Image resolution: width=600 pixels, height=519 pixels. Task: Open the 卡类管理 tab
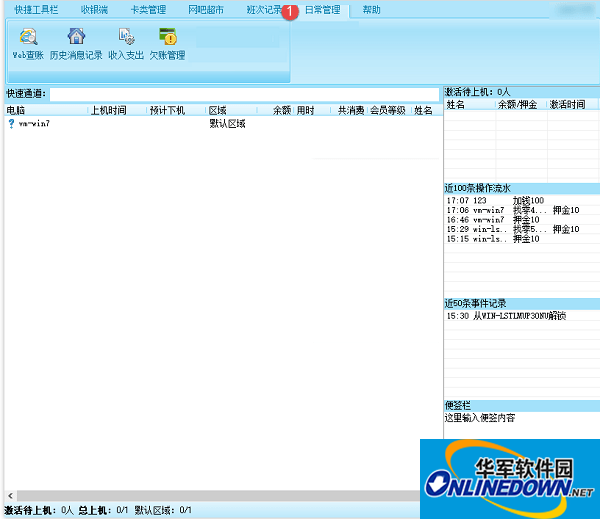tap(148, 10)
